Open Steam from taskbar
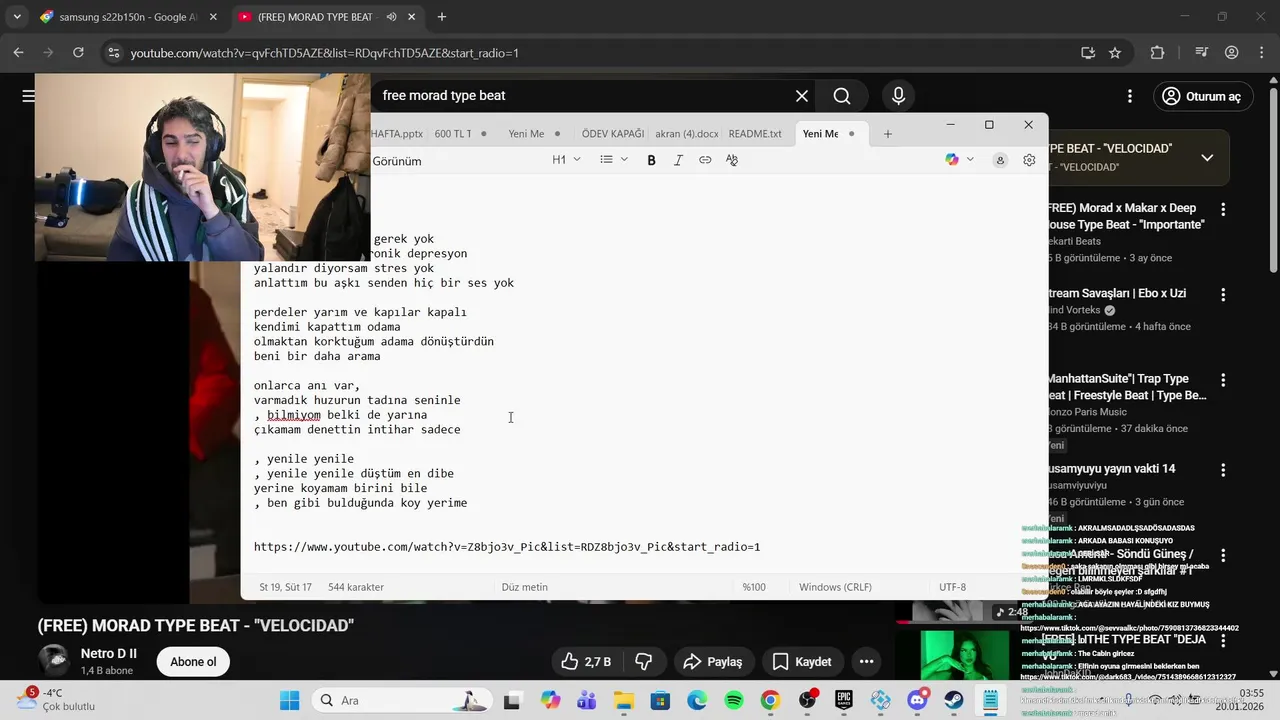 (x=954, y=700)
